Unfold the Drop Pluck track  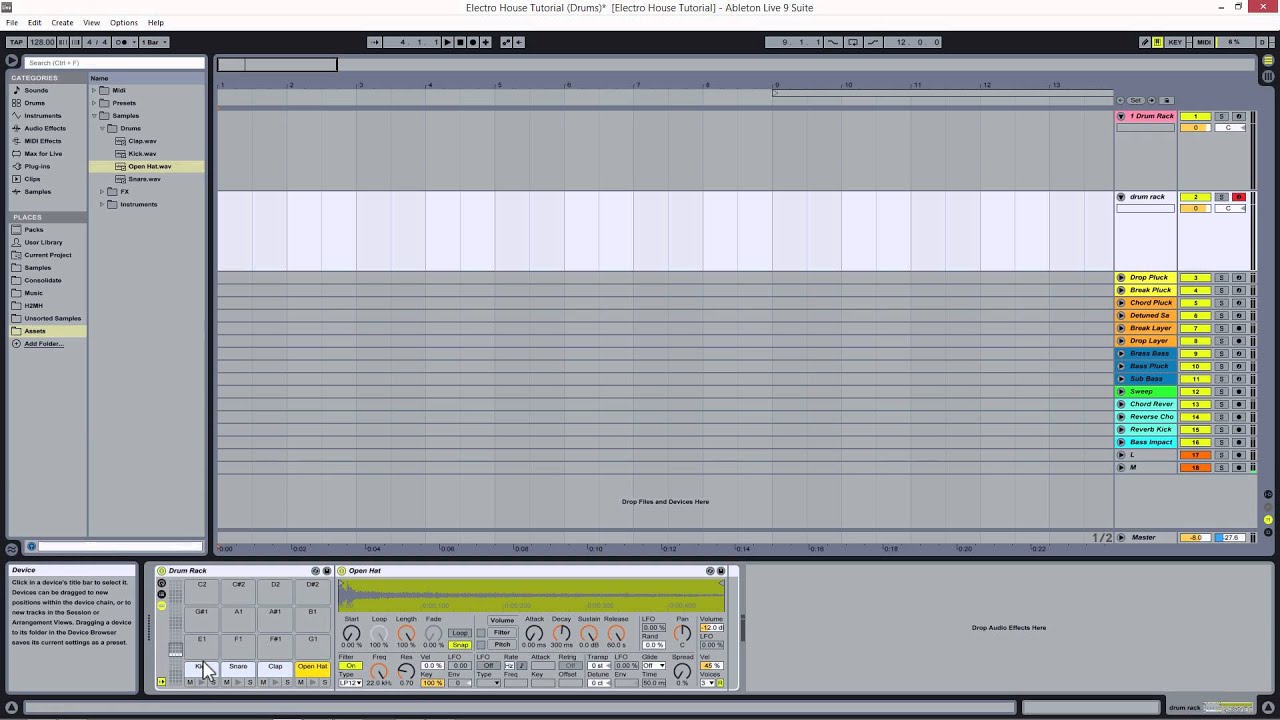coord(1121,278)
